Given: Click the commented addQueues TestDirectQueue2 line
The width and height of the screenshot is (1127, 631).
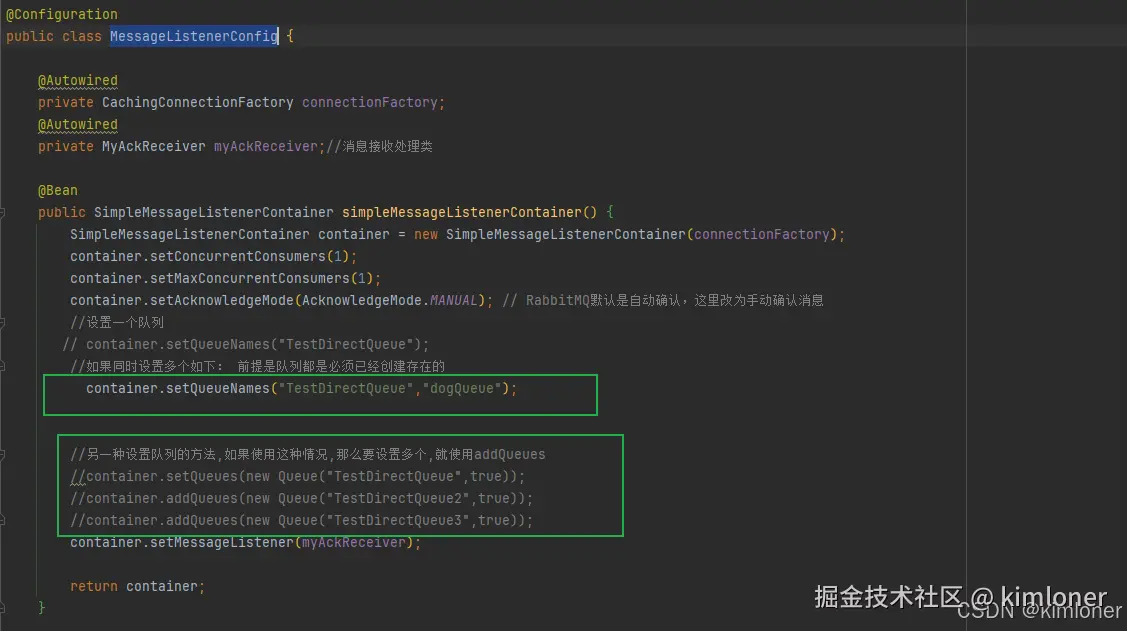Looking at the screenshot, I should (302, 498).
